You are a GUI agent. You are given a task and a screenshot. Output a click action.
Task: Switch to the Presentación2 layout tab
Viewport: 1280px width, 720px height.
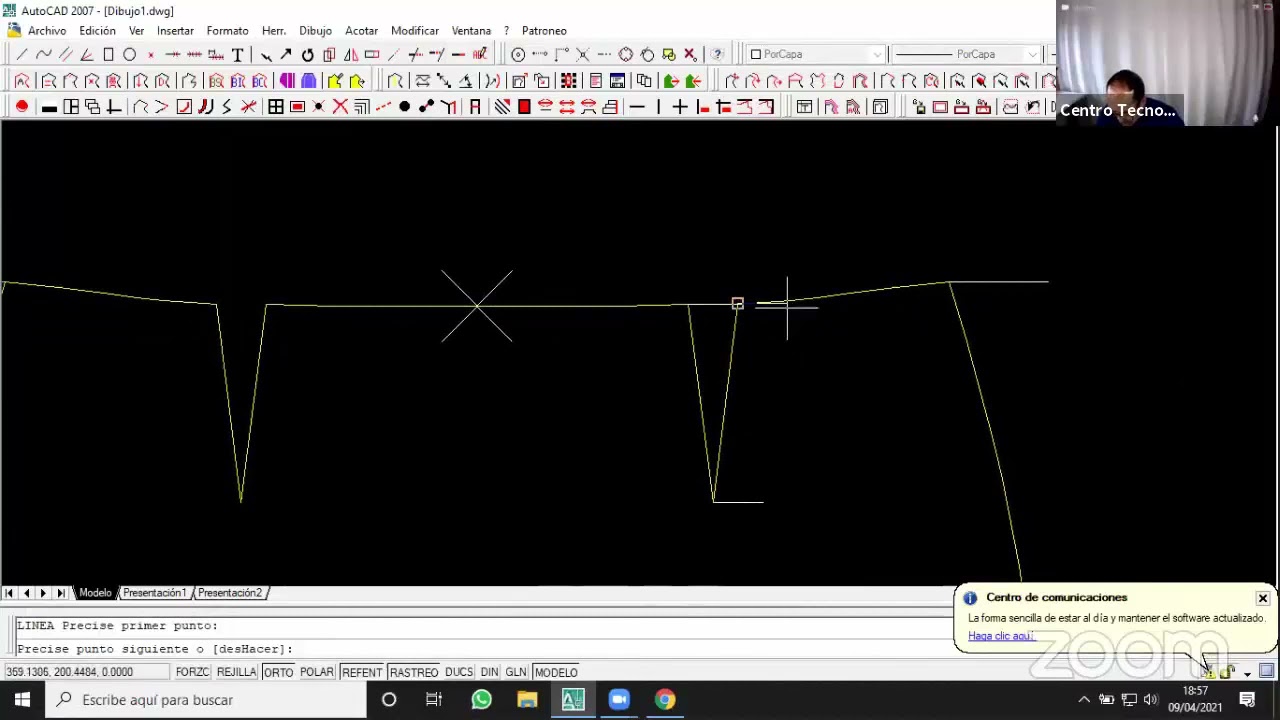click(x=229, y=593)
